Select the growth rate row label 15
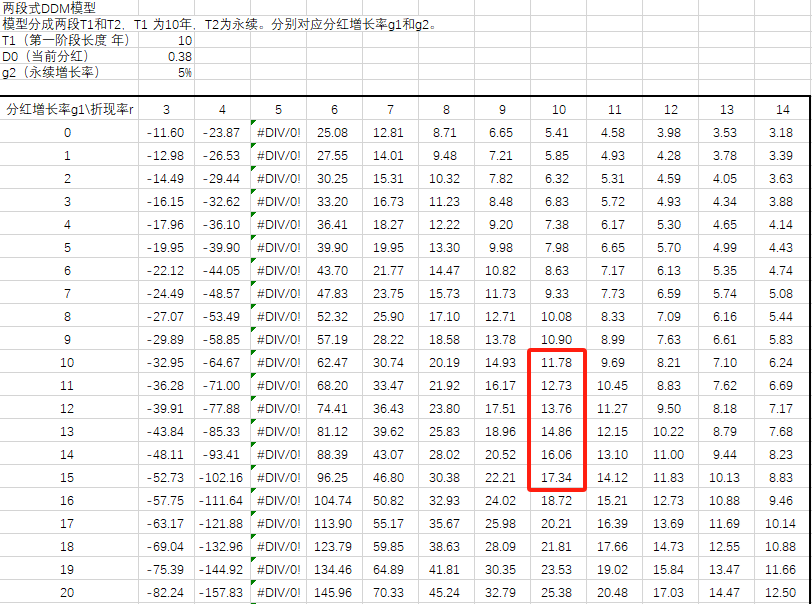The width and height of the screenshot is (812, 604). tap(68, 477)
